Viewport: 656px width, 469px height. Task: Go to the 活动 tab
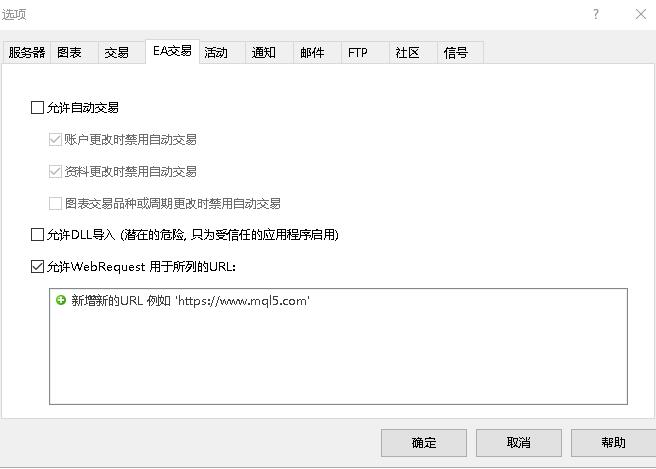coord(222,53)
